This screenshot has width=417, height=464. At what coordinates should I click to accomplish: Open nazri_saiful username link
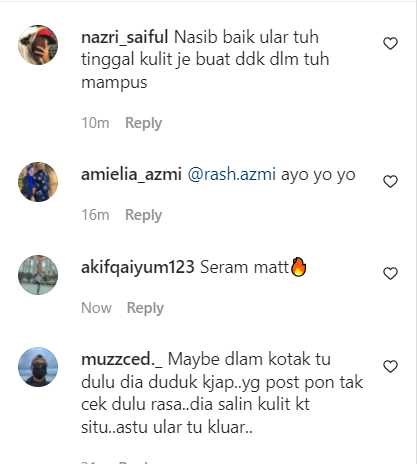pyautogui.click(x=125, y=37)
